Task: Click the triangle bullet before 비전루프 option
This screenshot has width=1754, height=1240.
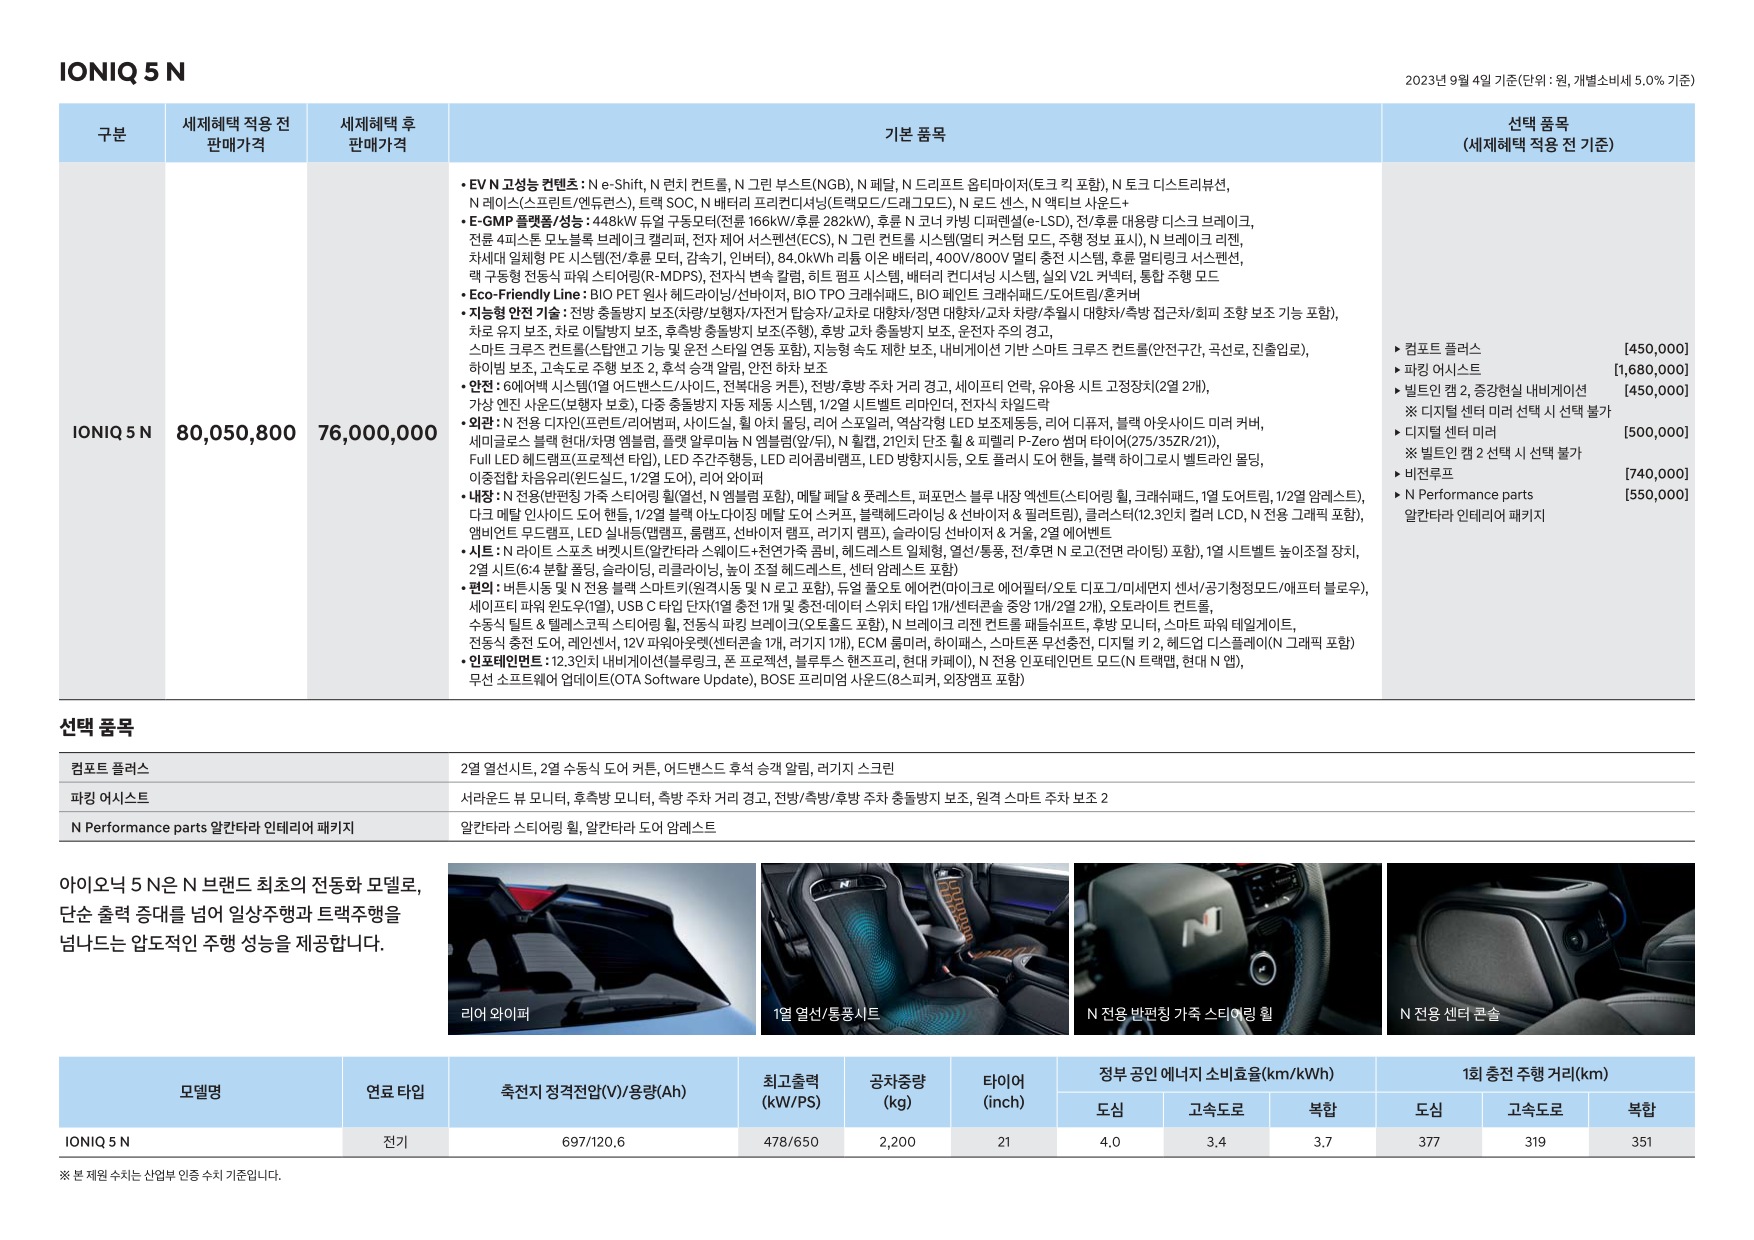Action: [1397, 474]
